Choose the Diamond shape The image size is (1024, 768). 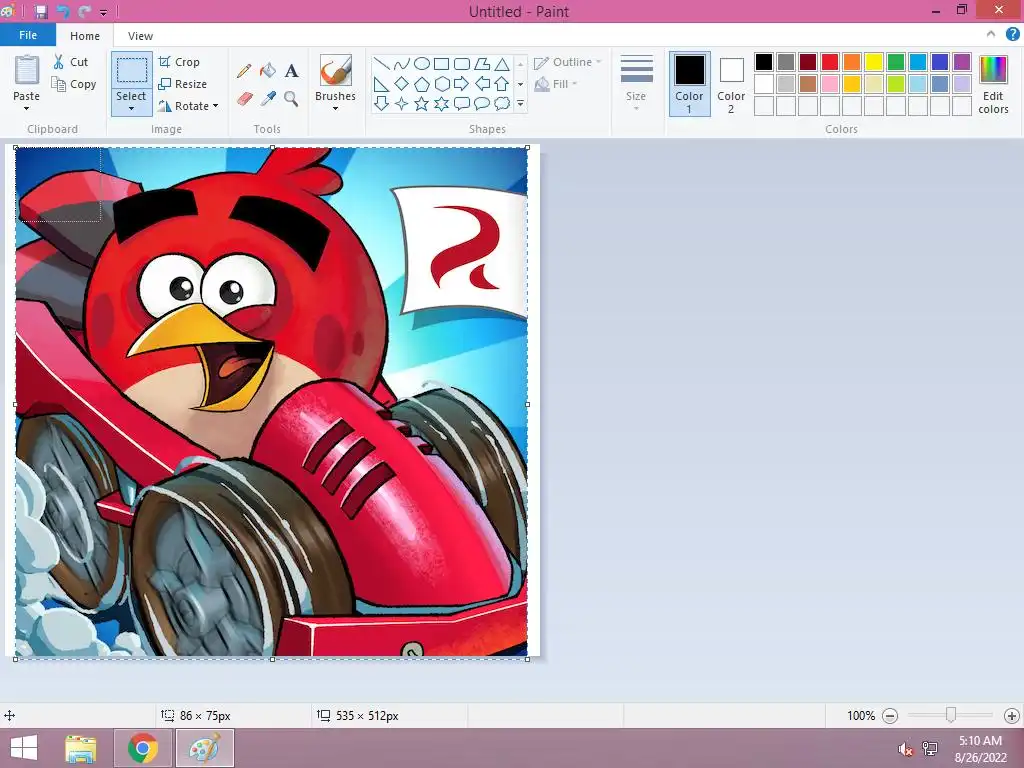402,84
